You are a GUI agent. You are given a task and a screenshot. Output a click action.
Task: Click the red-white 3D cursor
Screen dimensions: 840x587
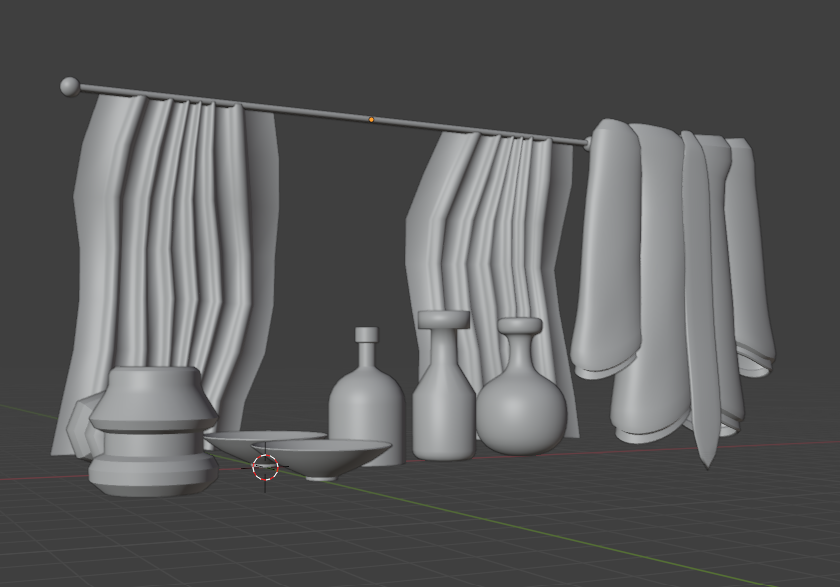tap(265, 468)
